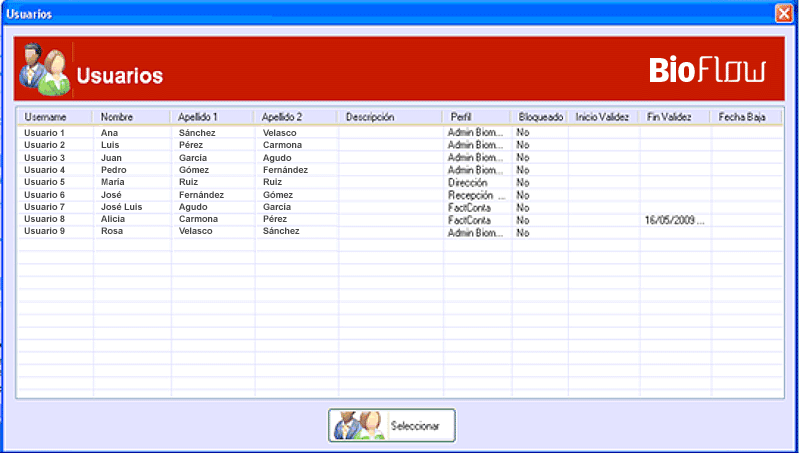The image size is (800, 456).
Task: Click the Perfil column header
Action: tap(462, 117)
